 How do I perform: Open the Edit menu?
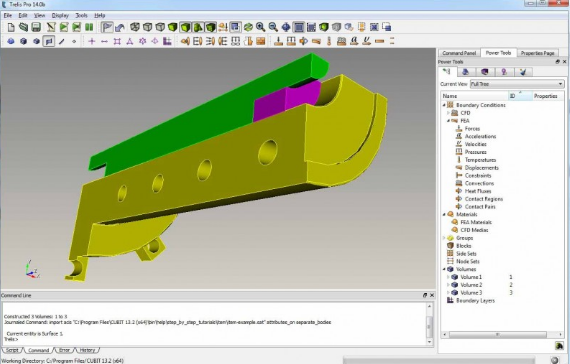(23, 15)
